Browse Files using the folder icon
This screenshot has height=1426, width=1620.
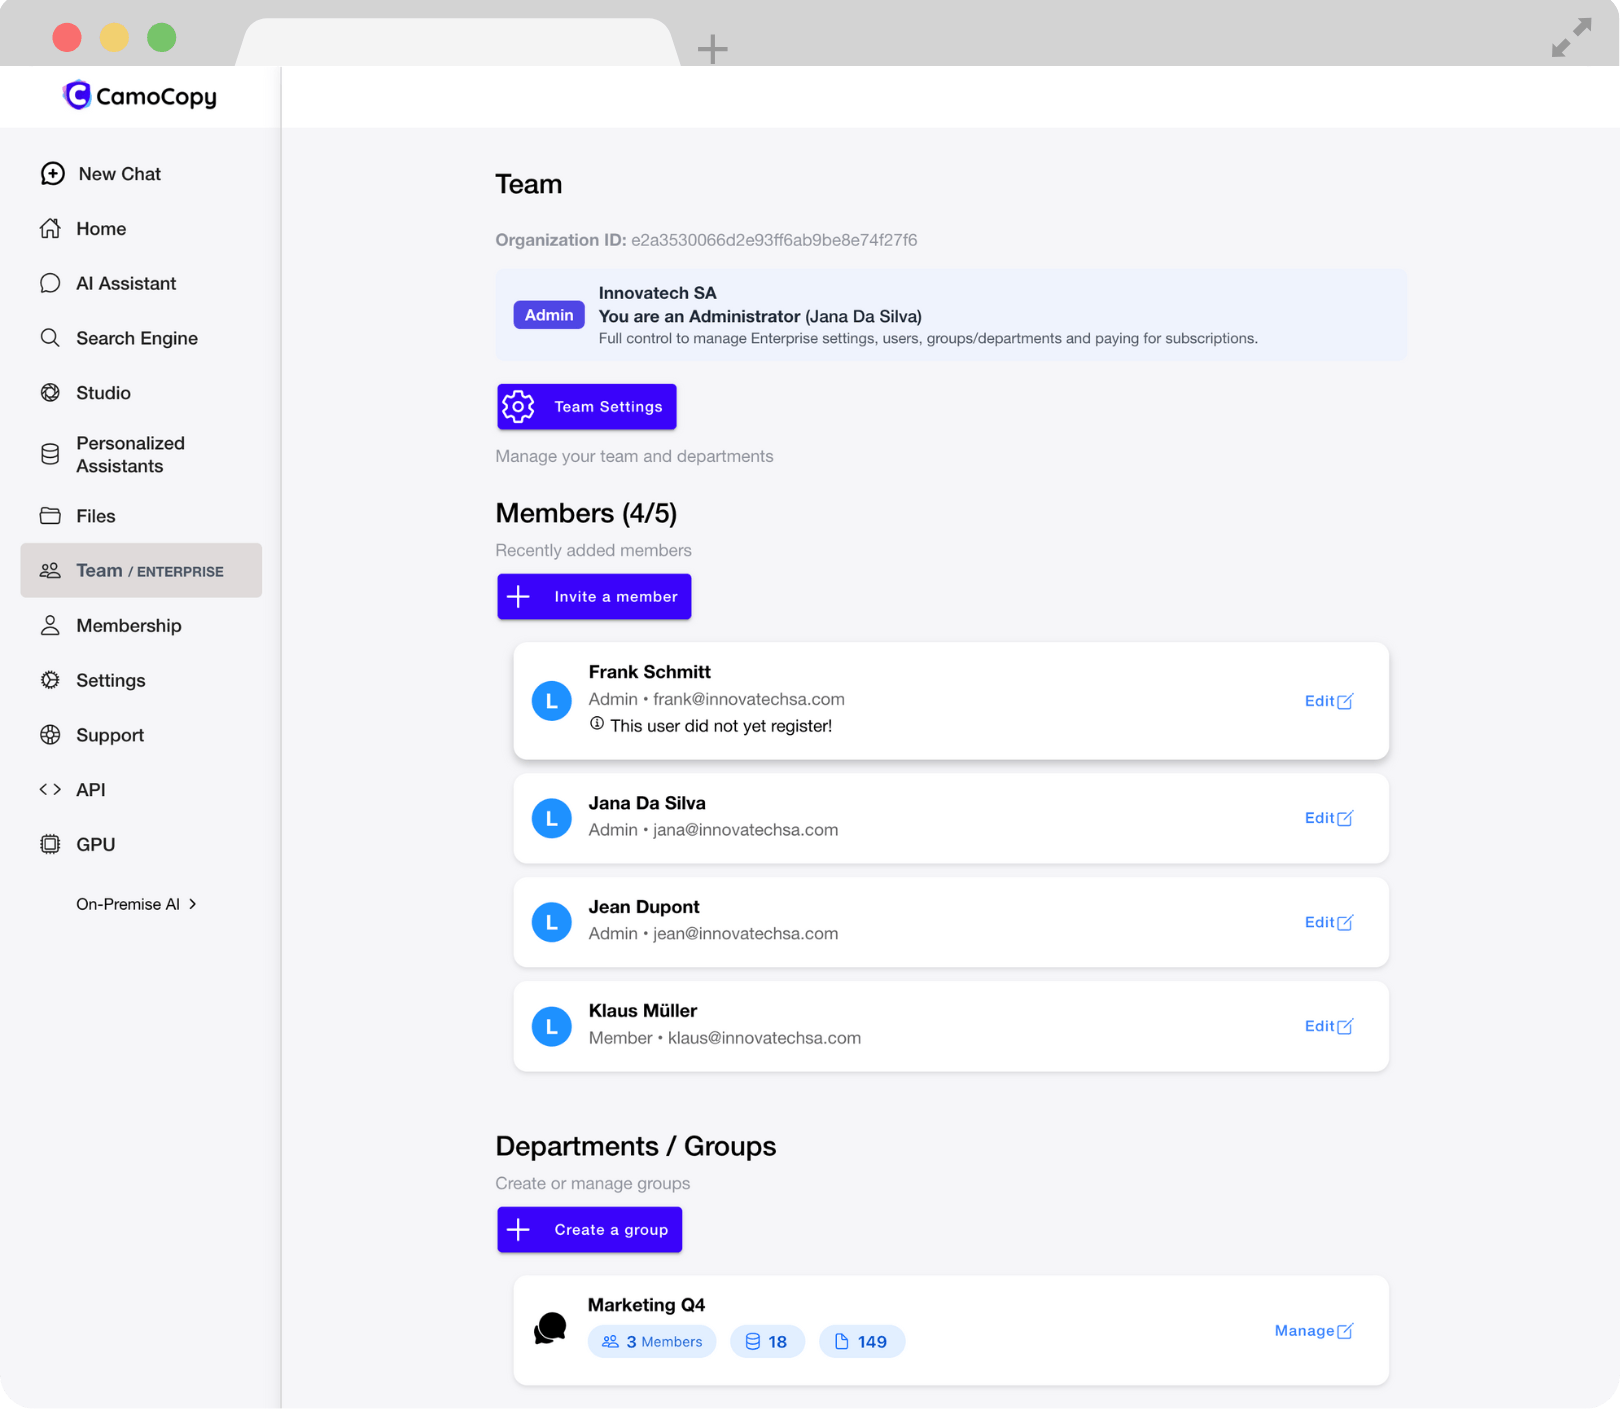click(95, 515)
